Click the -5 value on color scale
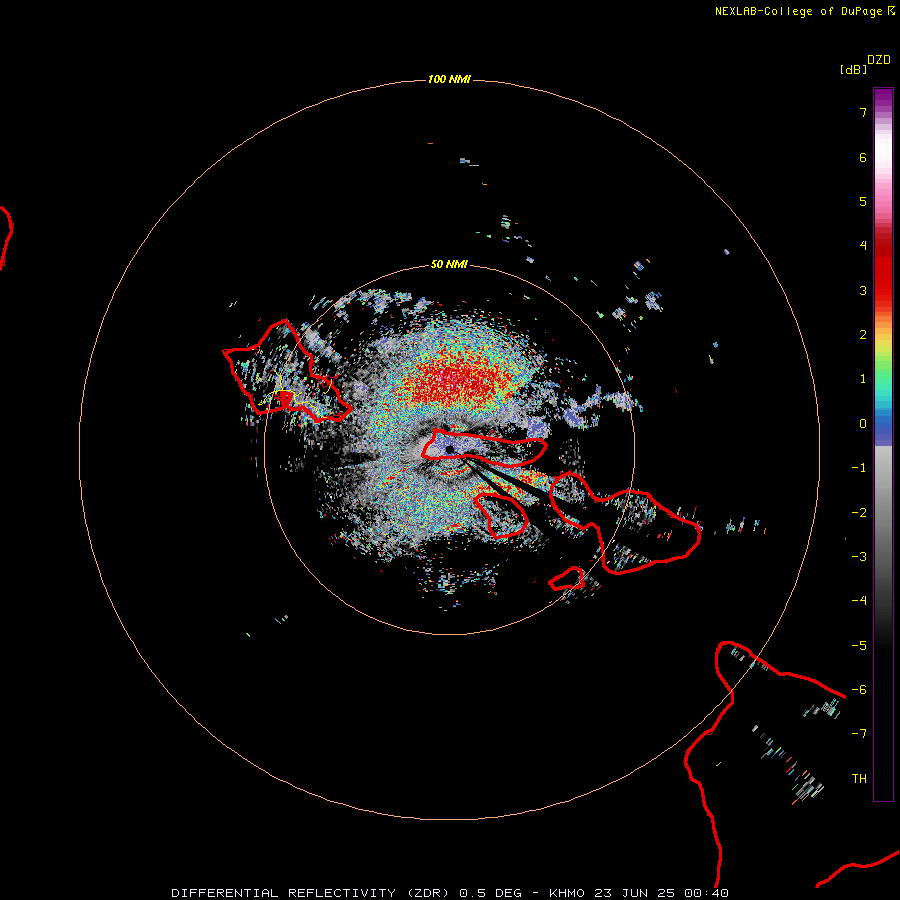Image resolution: width=900 pixels, height=900 pixels. pyautogui.click(x=859, y=645)
